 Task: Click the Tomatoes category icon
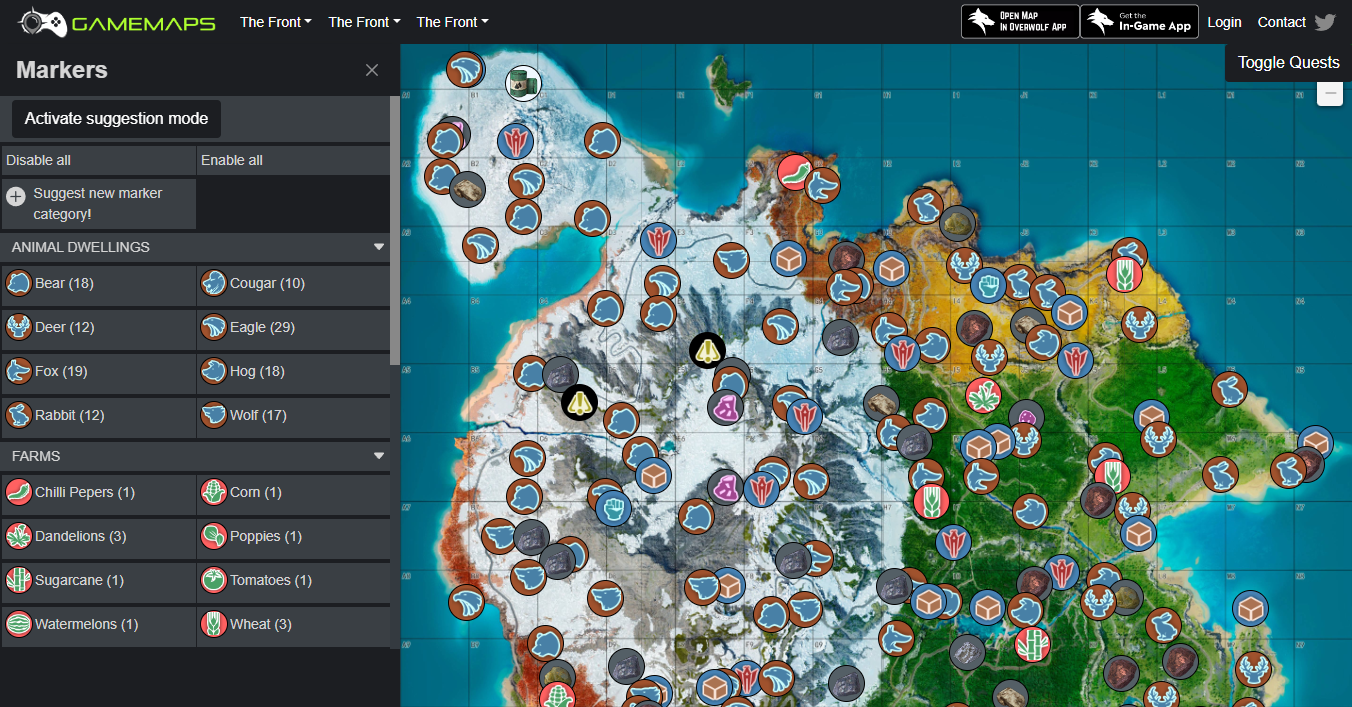pos(213,580)
